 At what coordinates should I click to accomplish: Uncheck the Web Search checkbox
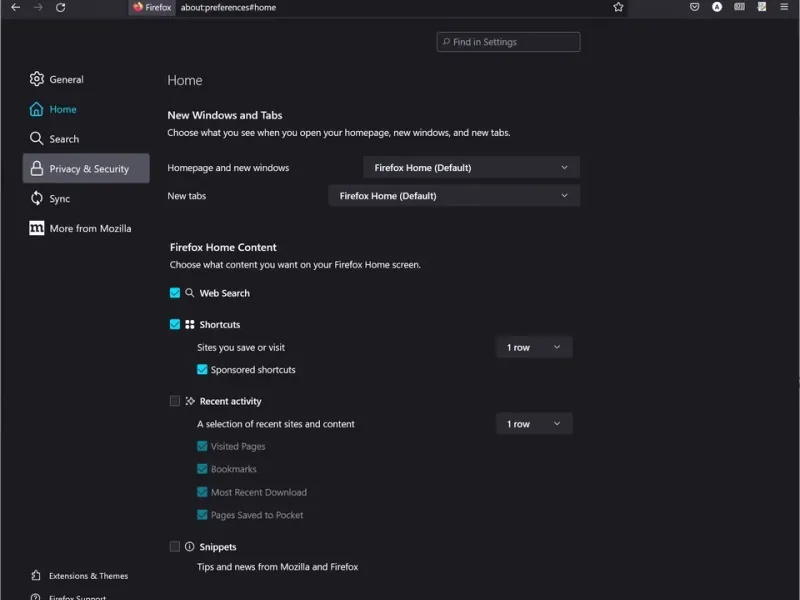click(x=175, y=293)
